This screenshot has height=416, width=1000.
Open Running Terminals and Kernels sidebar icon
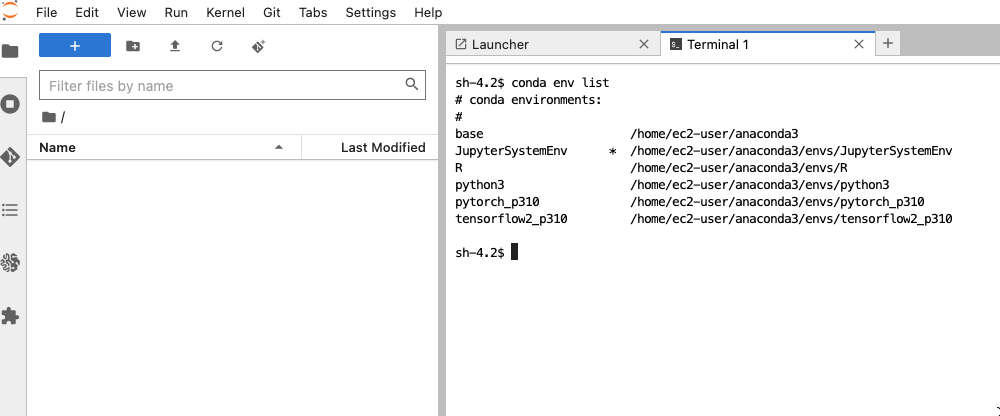point(10,104)
